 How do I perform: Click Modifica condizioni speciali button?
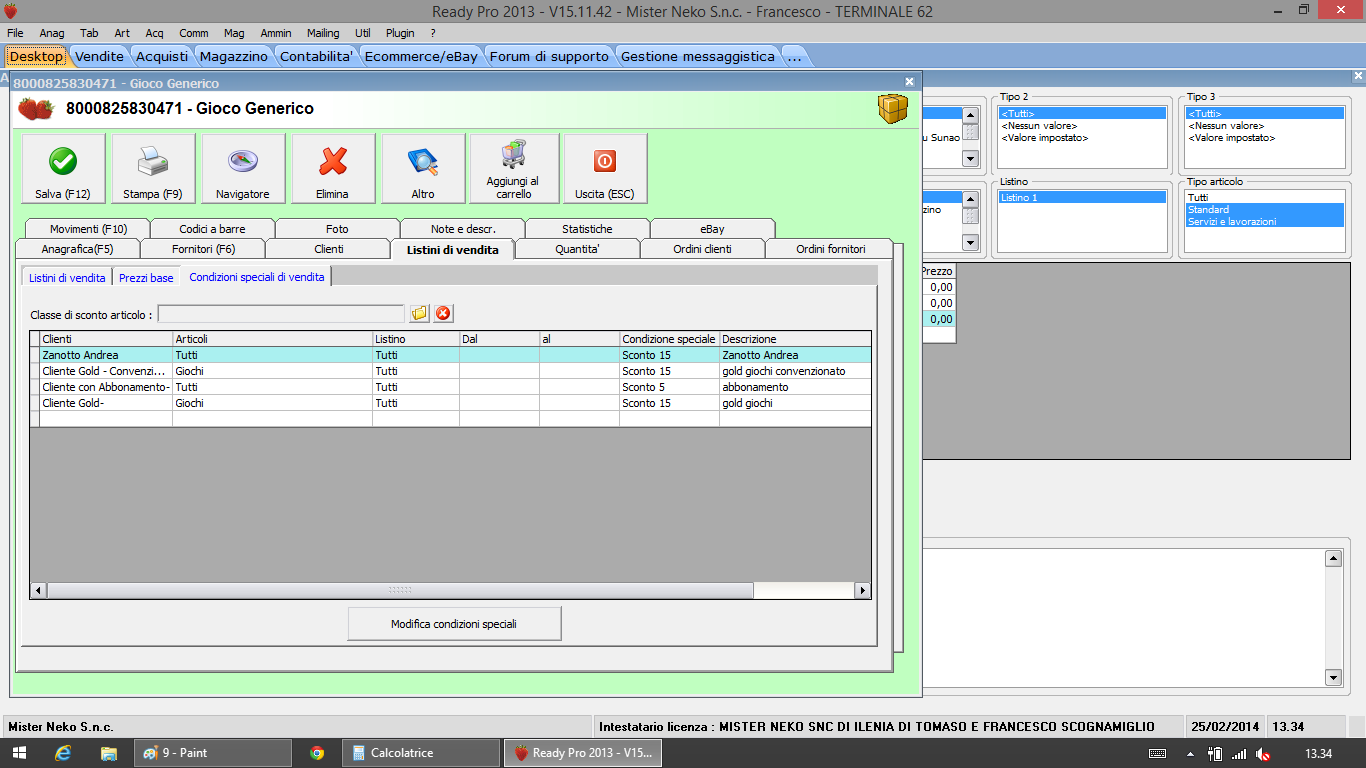click(x=454, y=624)
